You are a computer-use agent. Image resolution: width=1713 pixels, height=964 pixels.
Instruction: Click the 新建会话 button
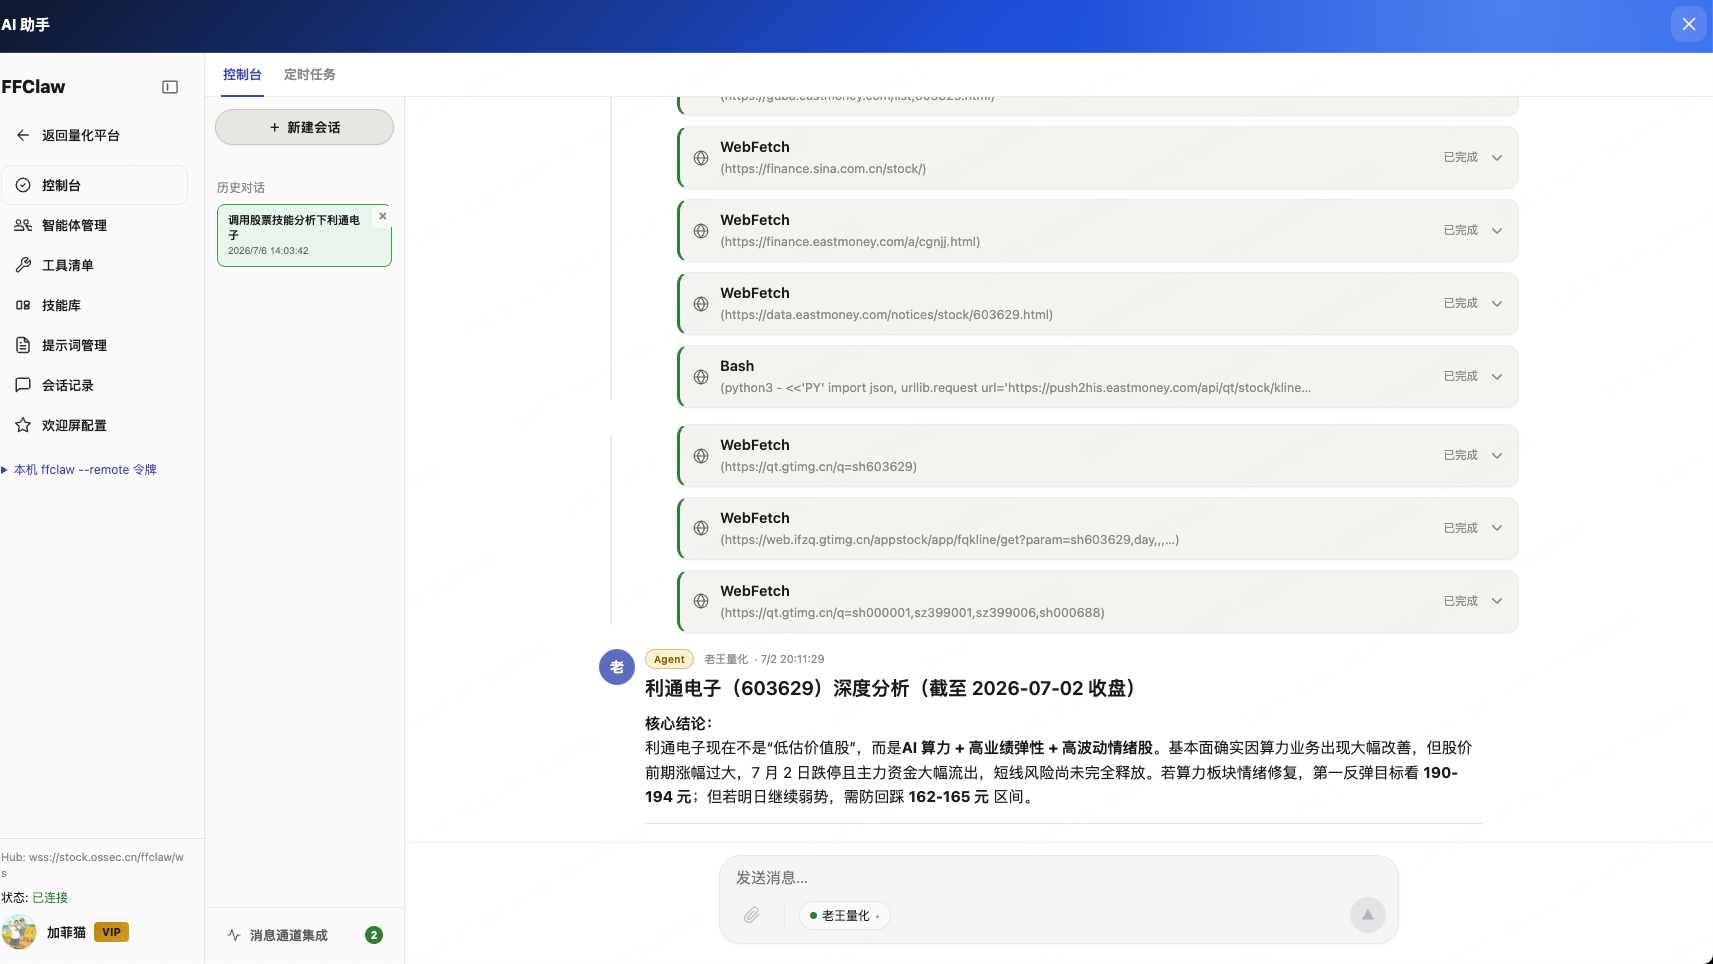[x=304, y=127]
